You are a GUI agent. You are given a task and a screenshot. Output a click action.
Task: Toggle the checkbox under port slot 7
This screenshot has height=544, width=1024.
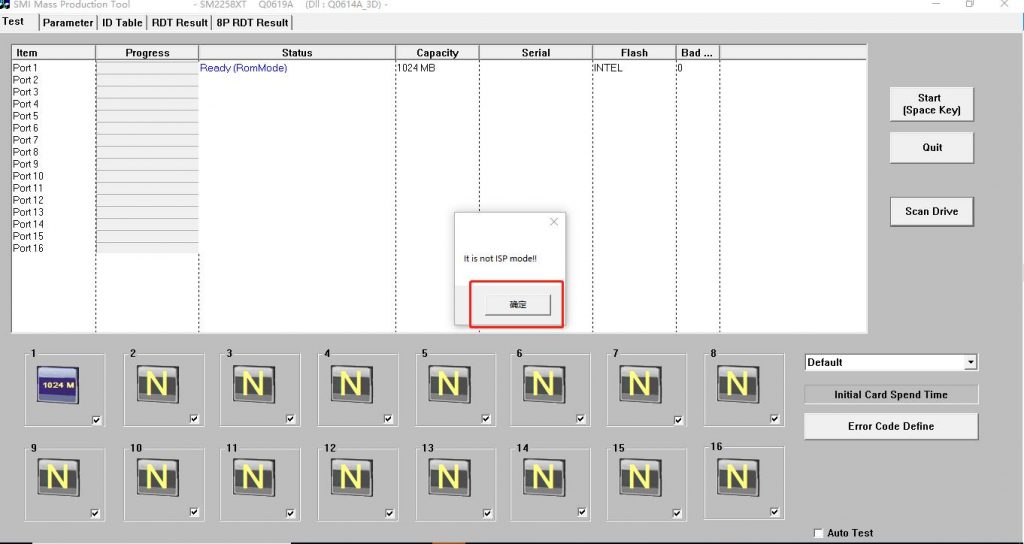pos(678,420)
